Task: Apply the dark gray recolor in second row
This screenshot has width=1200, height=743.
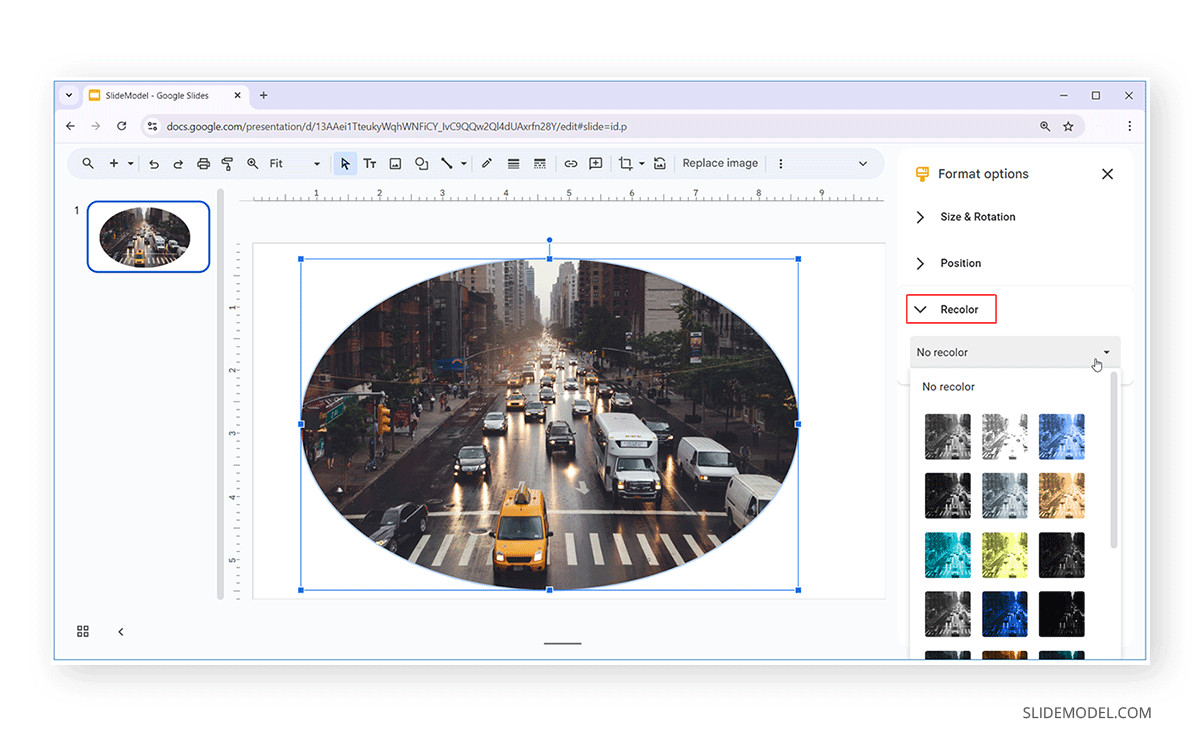Action: click(x=948, y=496)
